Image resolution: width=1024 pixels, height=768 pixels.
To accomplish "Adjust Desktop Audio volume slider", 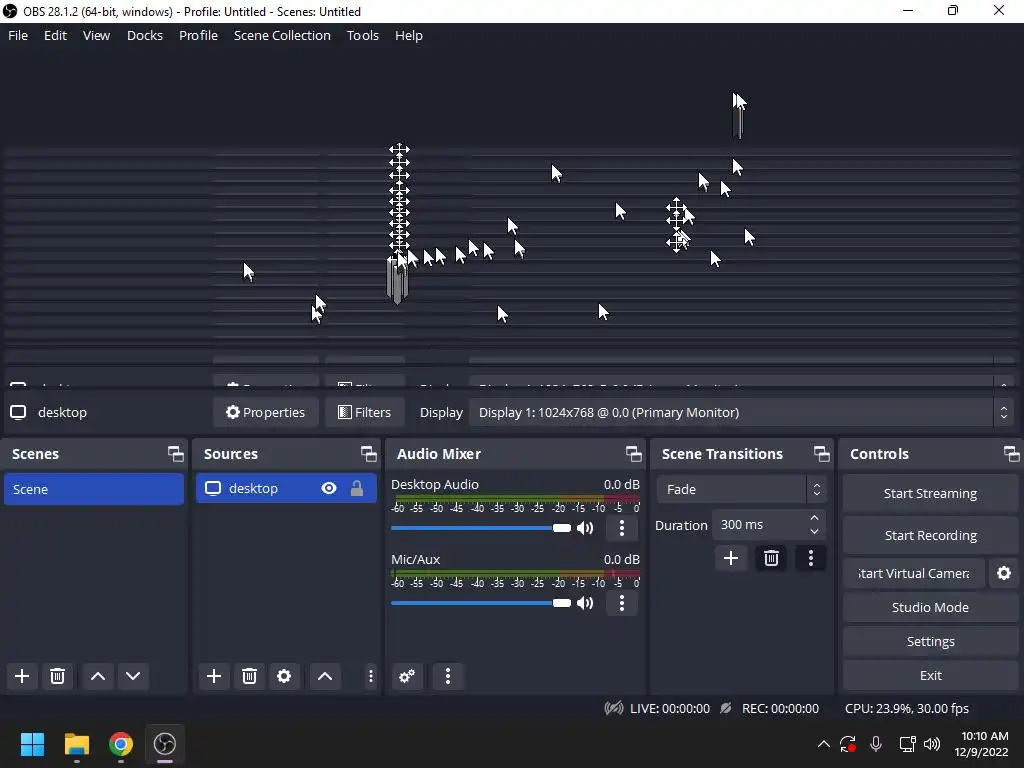I will [x=481, y=528].
